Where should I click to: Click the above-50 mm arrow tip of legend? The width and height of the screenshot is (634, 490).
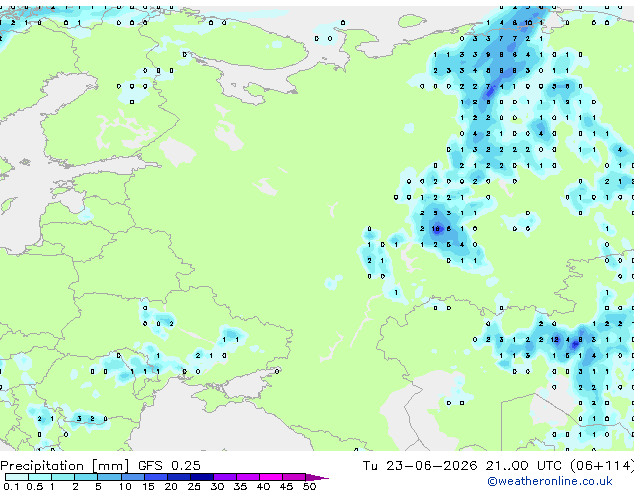tap(317, 477)
